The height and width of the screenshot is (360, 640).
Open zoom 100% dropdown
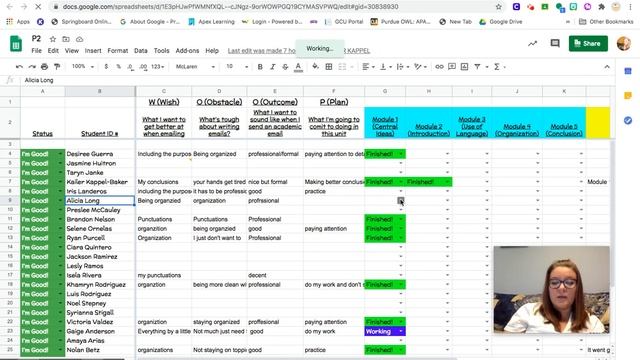83,67
